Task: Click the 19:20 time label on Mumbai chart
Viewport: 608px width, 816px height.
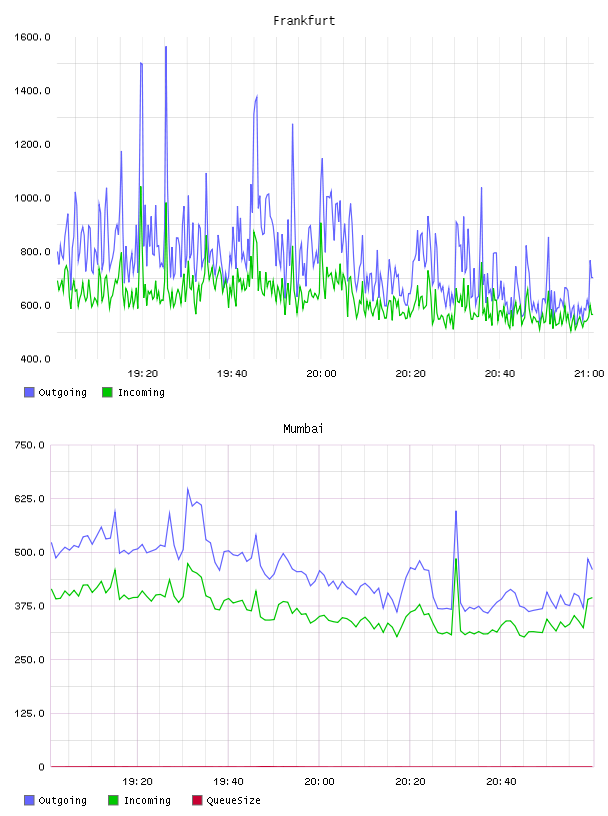Action: [137, 781]
